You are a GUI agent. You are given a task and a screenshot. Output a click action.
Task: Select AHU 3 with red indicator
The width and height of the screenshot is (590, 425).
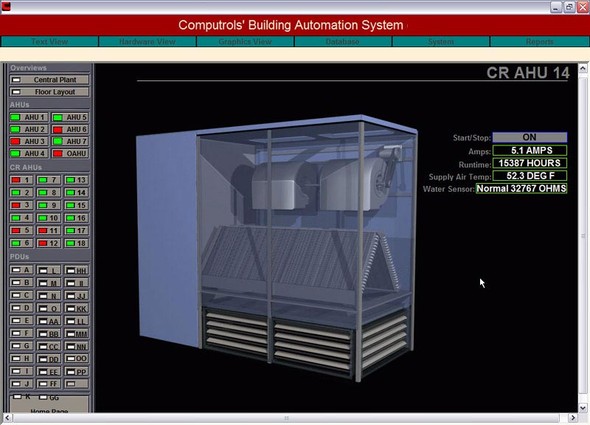click(29, 141)
